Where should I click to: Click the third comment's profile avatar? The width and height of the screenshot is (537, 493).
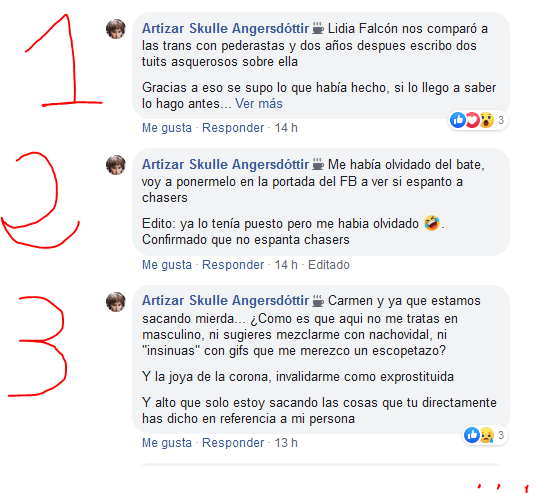(x=116, y=302)
